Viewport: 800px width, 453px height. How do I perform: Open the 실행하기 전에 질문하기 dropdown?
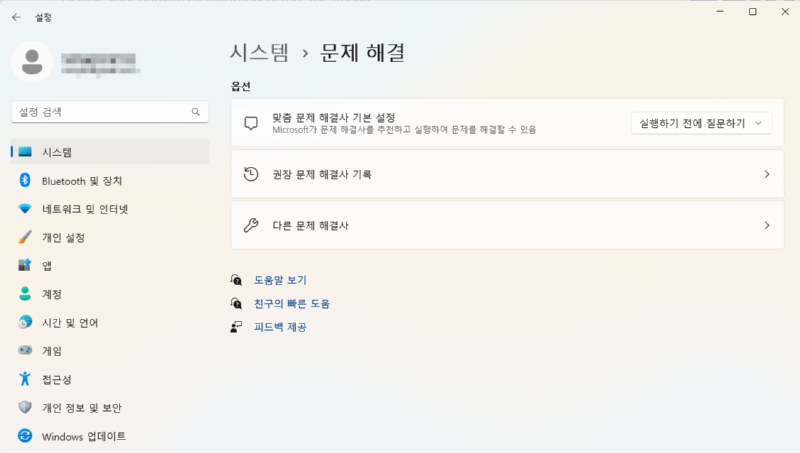pos(701,123)
